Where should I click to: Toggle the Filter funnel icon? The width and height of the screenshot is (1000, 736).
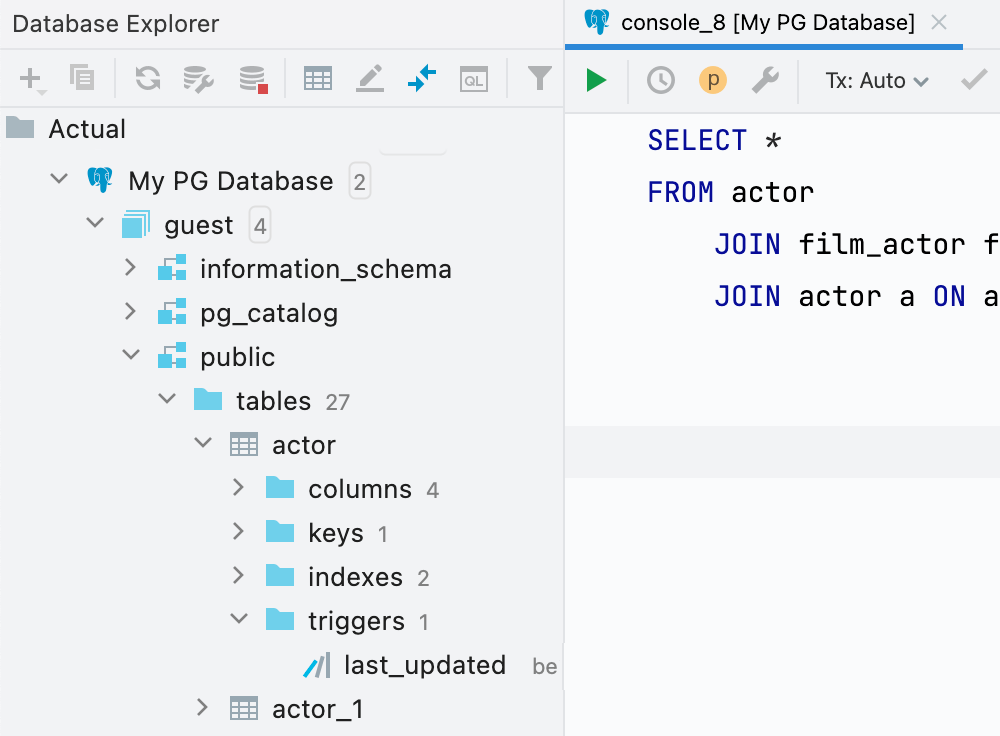(x=540, y=78)
